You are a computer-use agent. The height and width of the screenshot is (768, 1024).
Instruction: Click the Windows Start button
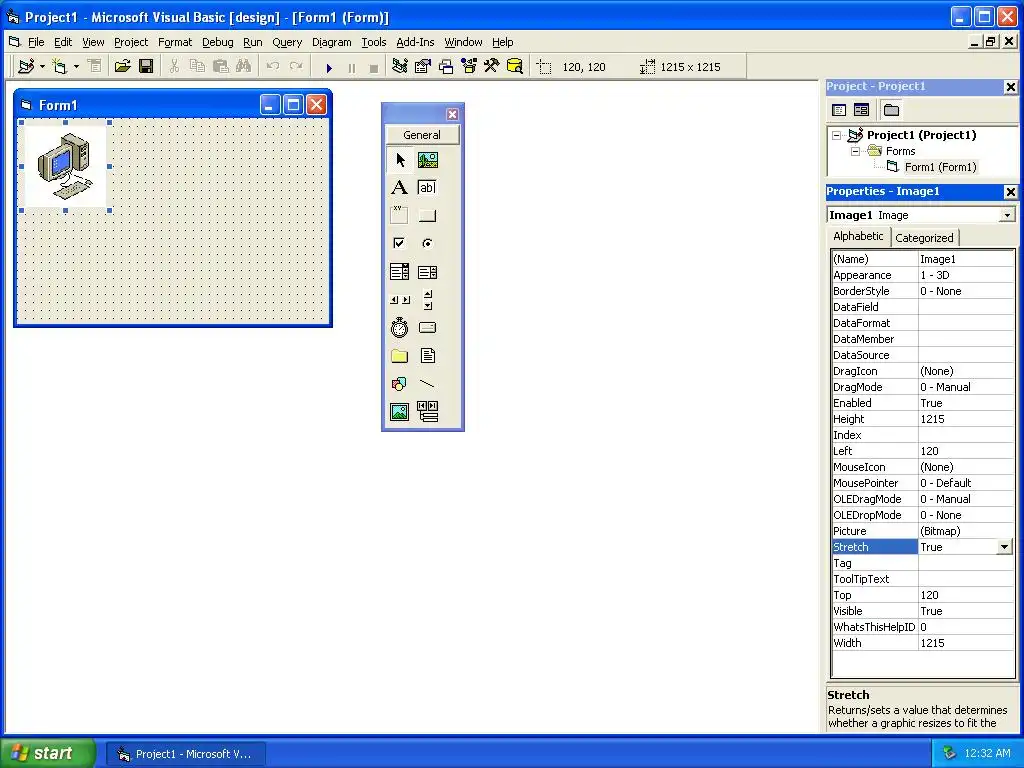48,753
